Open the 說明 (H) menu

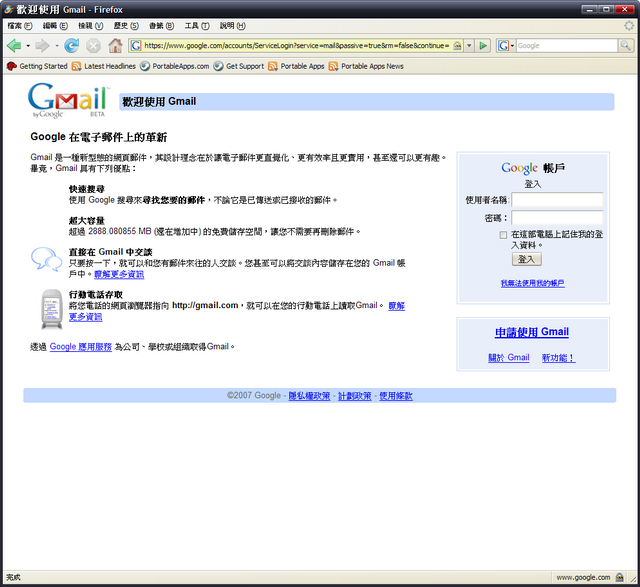click(x=232, y=26)
